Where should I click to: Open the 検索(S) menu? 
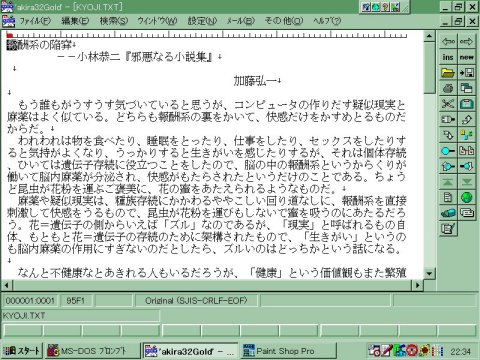[114, 21]
